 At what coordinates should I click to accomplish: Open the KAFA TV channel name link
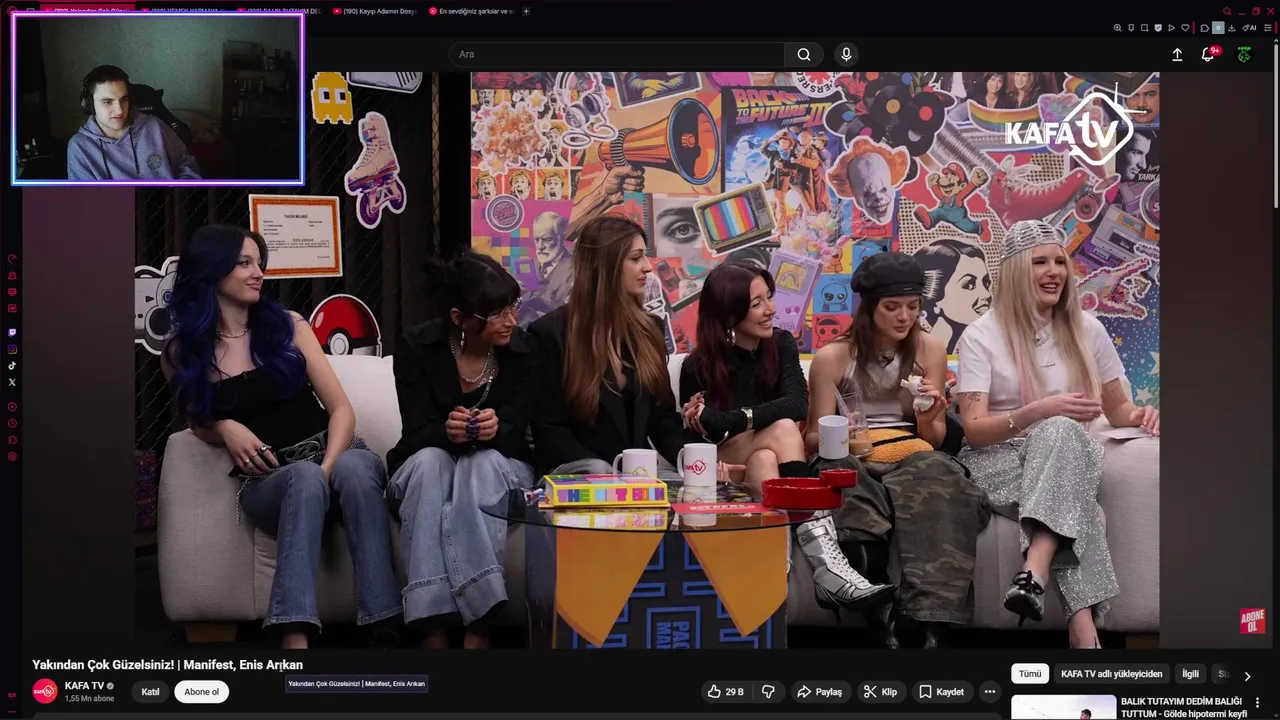coord(84,686)
